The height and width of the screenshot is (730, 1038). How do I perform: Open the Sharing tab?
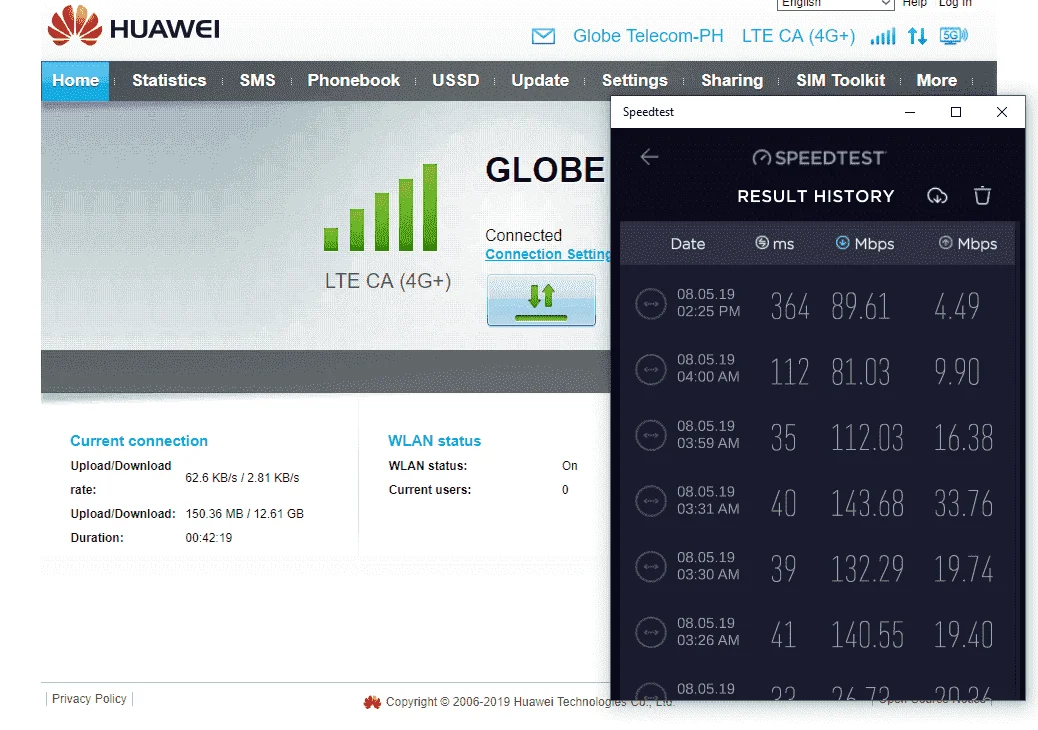731,81
